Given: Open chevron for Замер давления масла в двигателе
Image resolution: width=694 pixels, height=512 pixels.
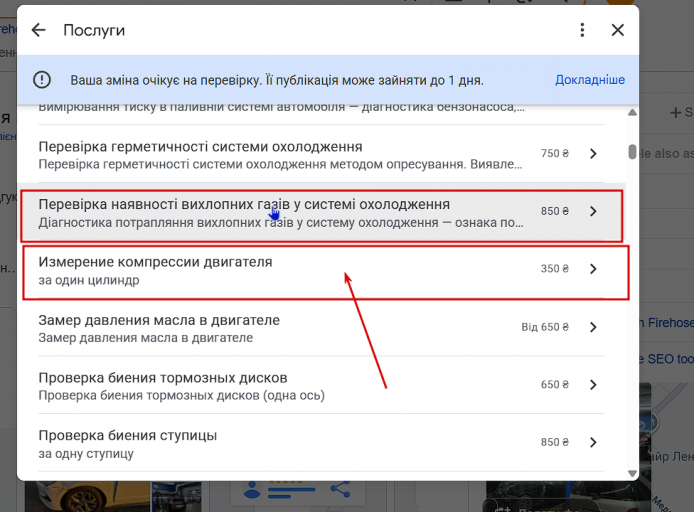Looking at the screenshot, I should [594, 327].
